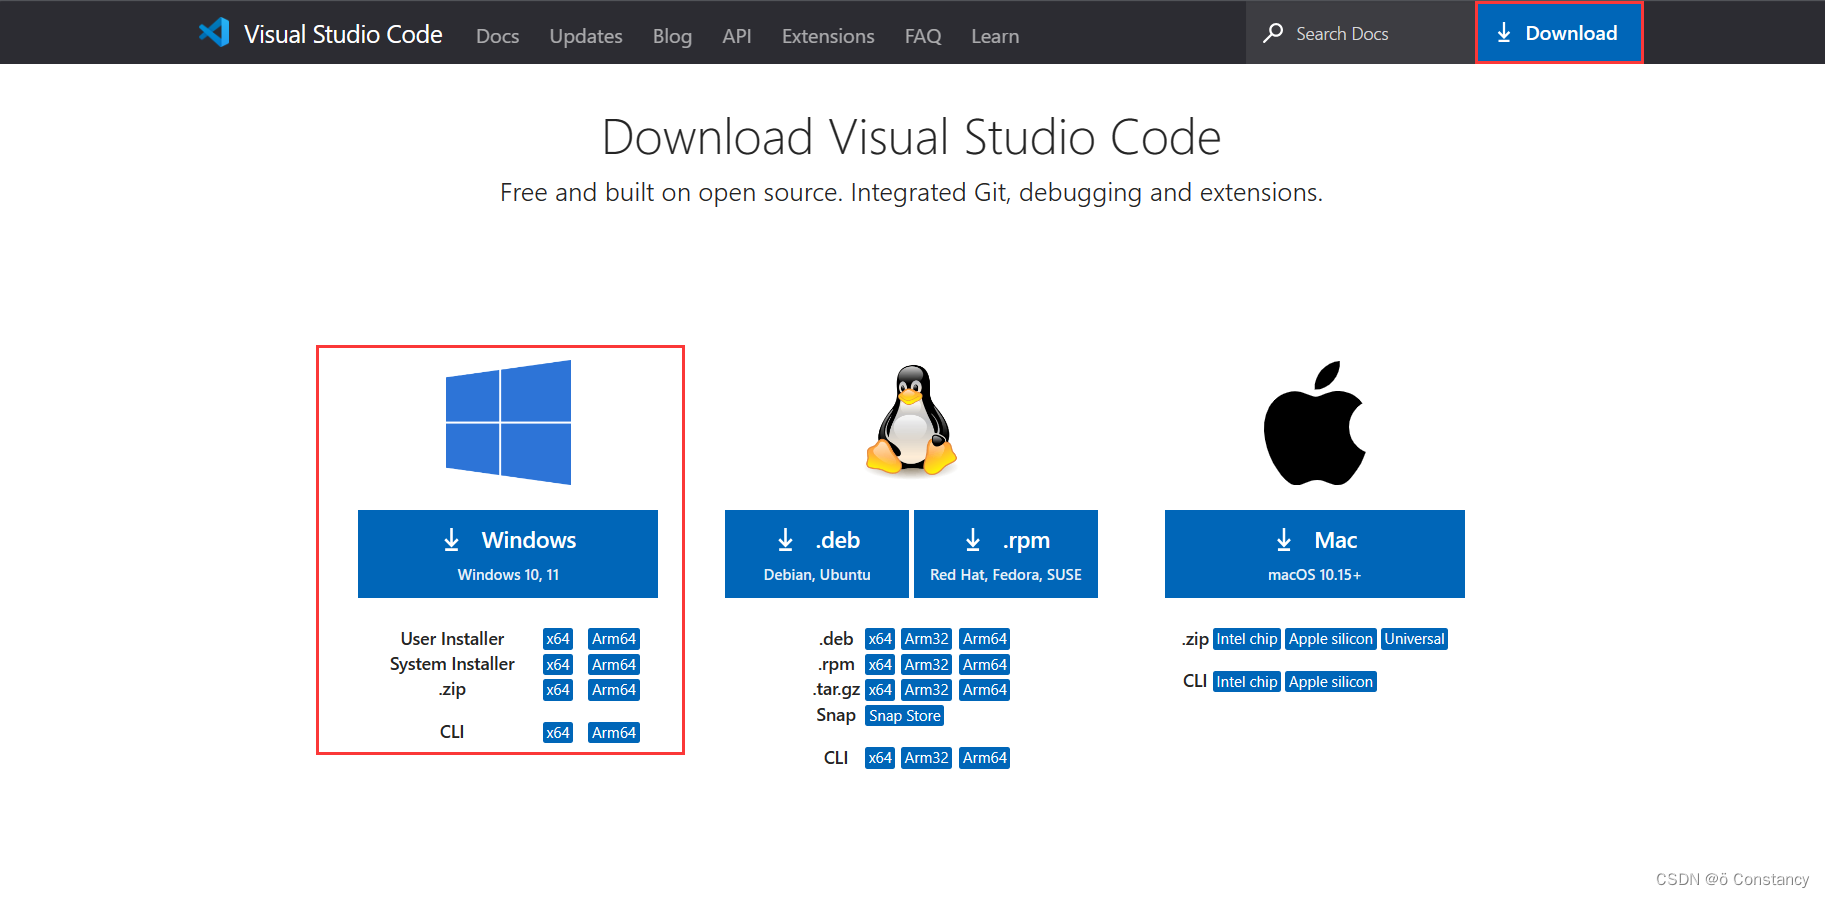Download Windows .zip x64
This screenshot has width=1825, height=898.
(x=558, y=690)
